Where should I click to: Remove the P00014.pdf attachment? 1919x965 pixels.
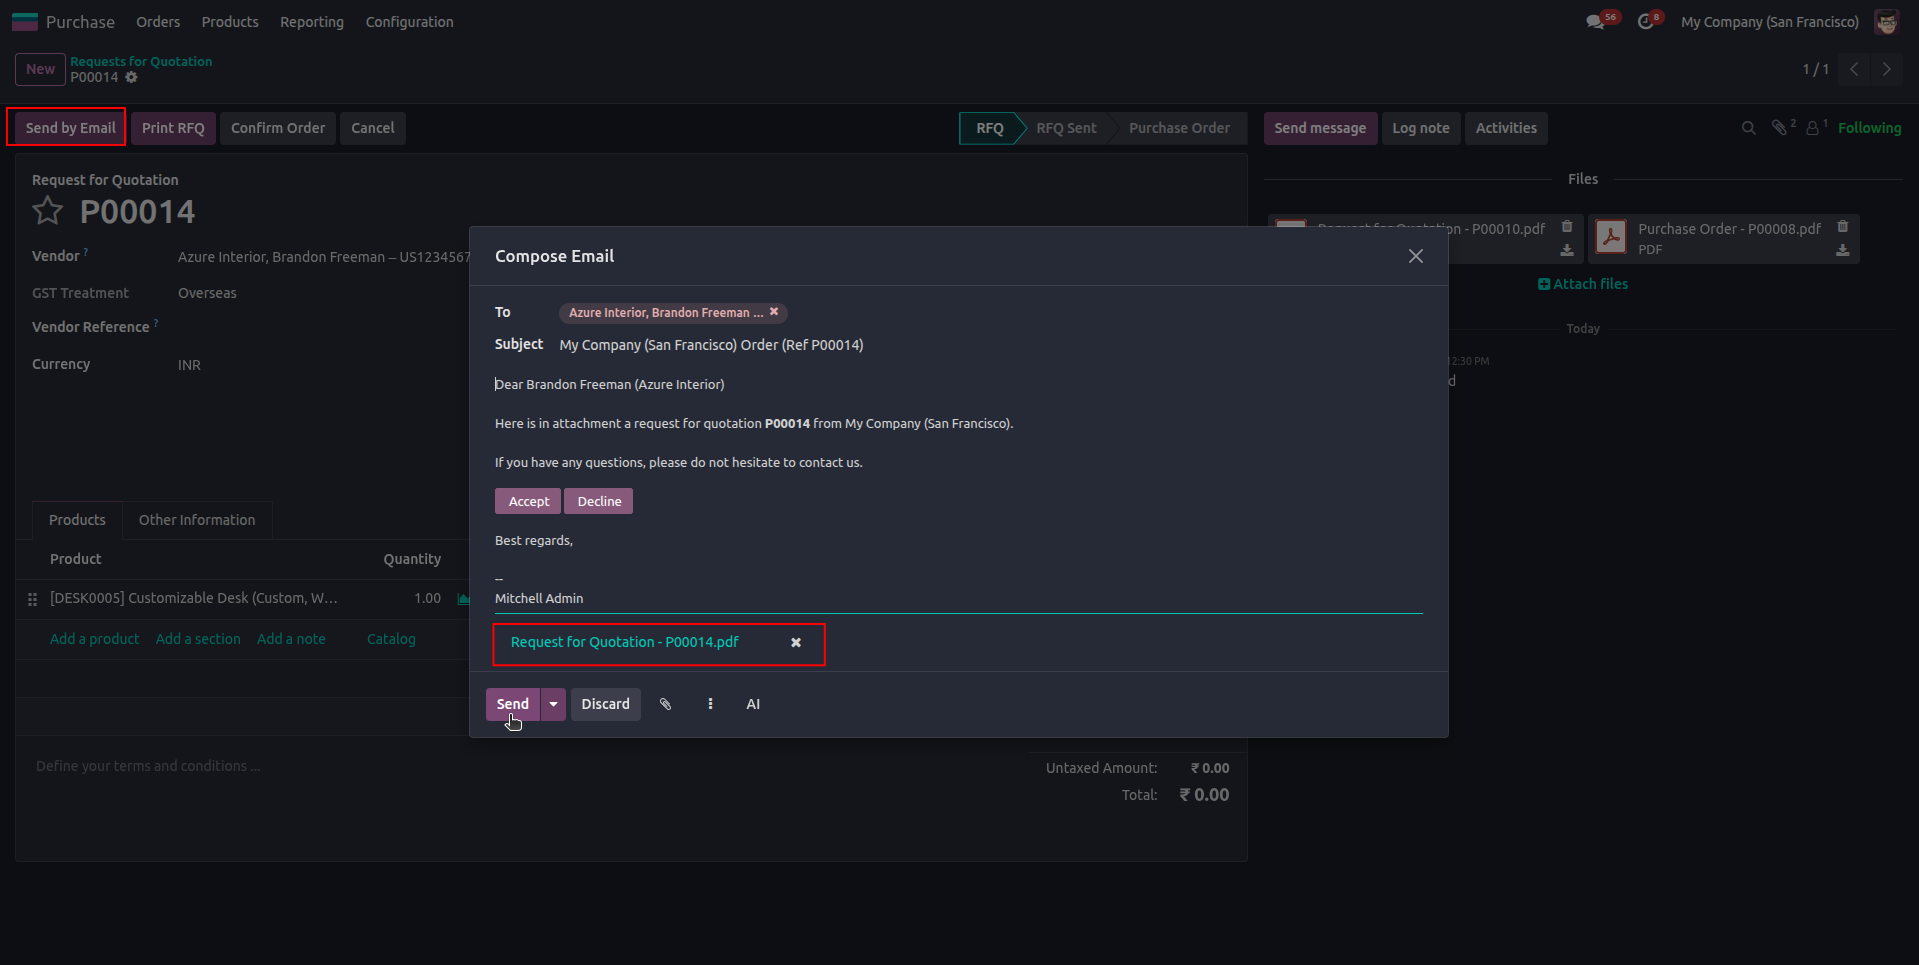click(x=796, y=643)
